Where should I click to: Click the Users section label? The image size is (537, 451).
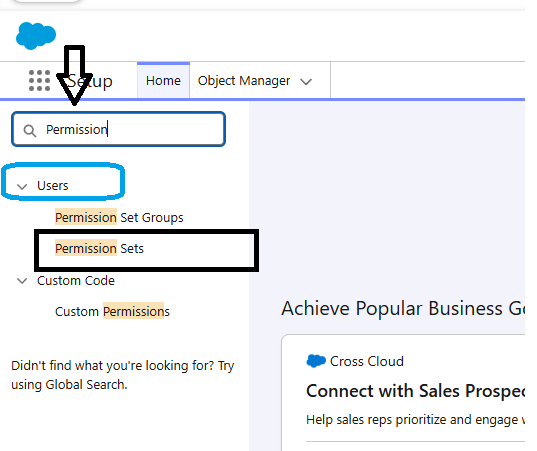pos(53,186)
